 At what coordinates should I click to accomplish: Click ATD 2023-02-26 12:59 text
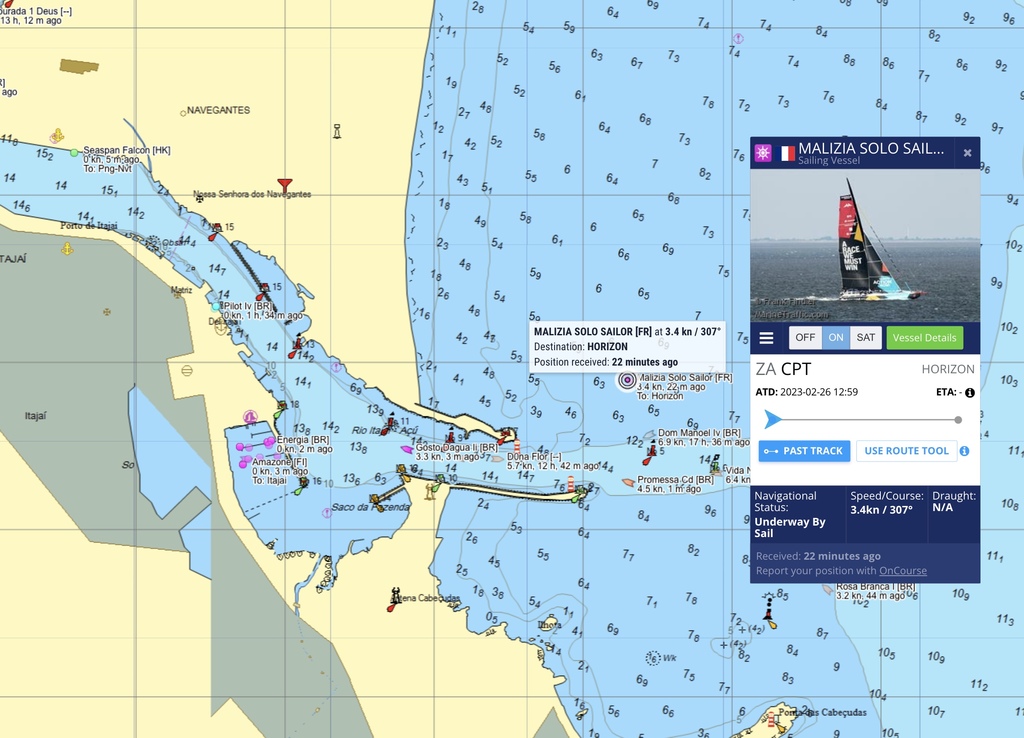click(x=807, y=392)
